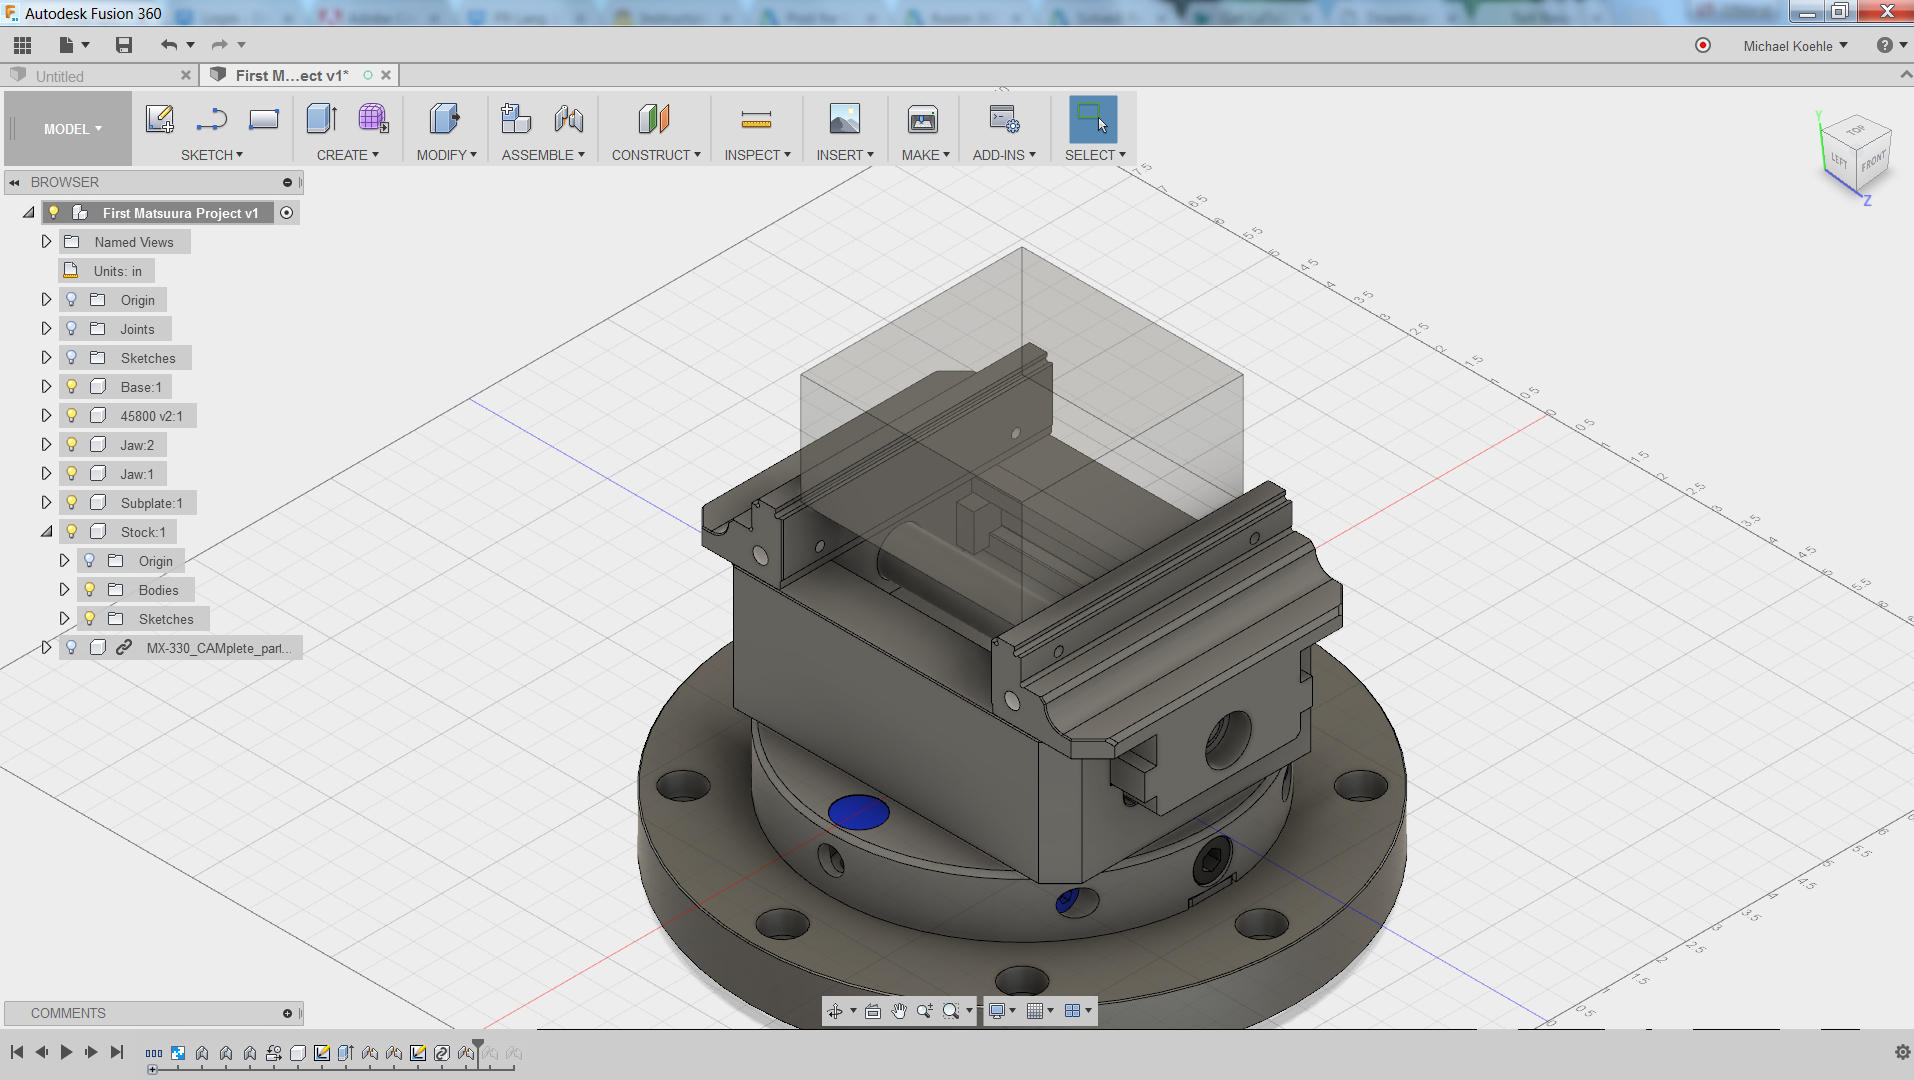Click the ViewCube FRONT face
The width and height of the screenshot is (1914, 1080).
coord(1873,160)
